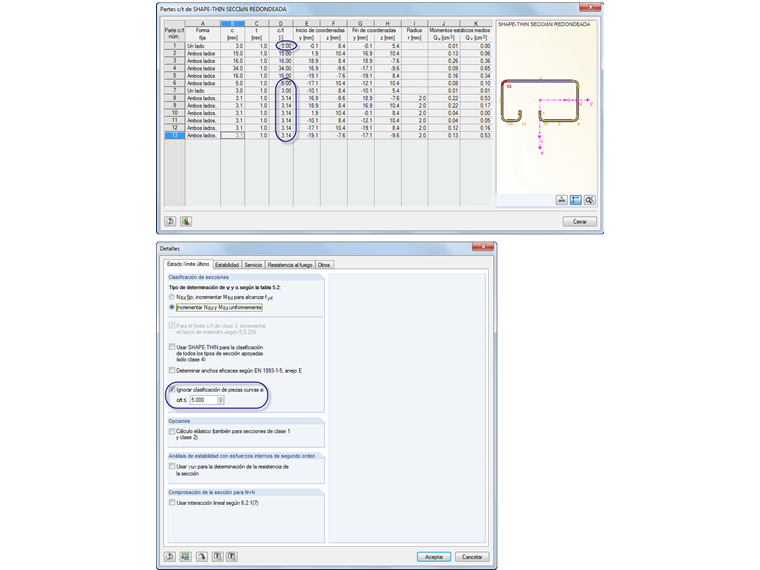The image size is (760, 570).
Task: Toggle greyed 'Para el límite c/t de clase 3' checkbox
Action: tap(172, 326)
